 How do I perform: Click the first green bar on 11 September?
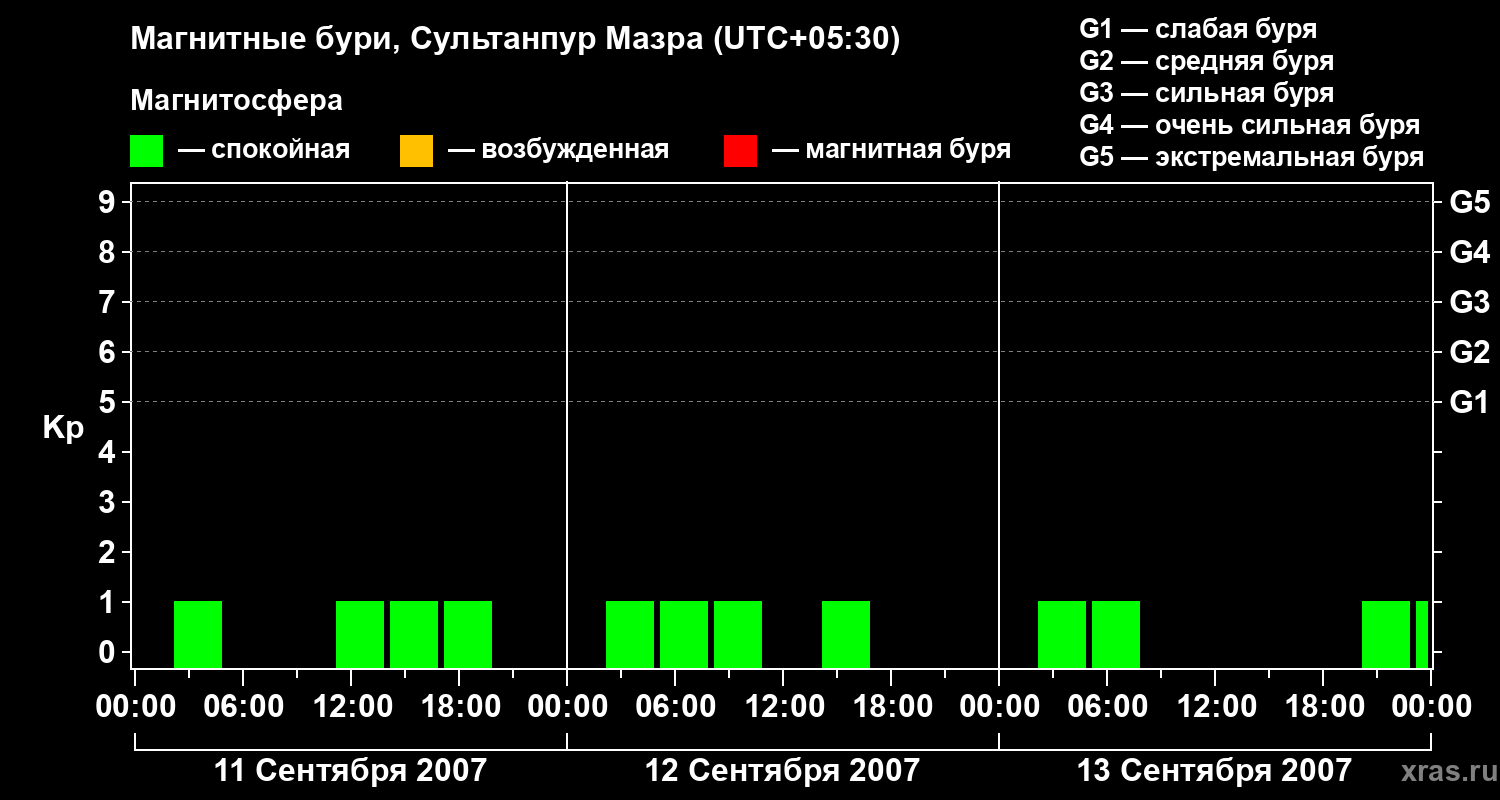coord(198,634)
